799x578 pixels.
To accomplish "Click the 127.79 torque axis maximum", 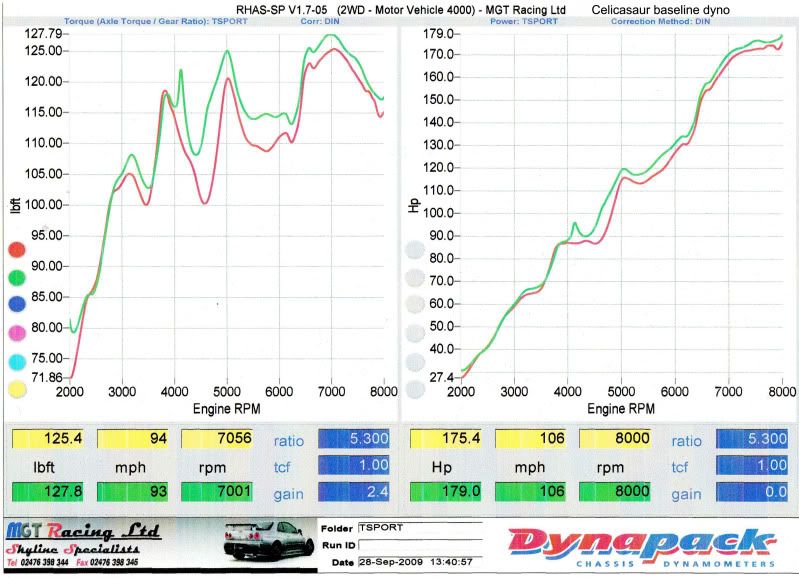I will [43, 34].
